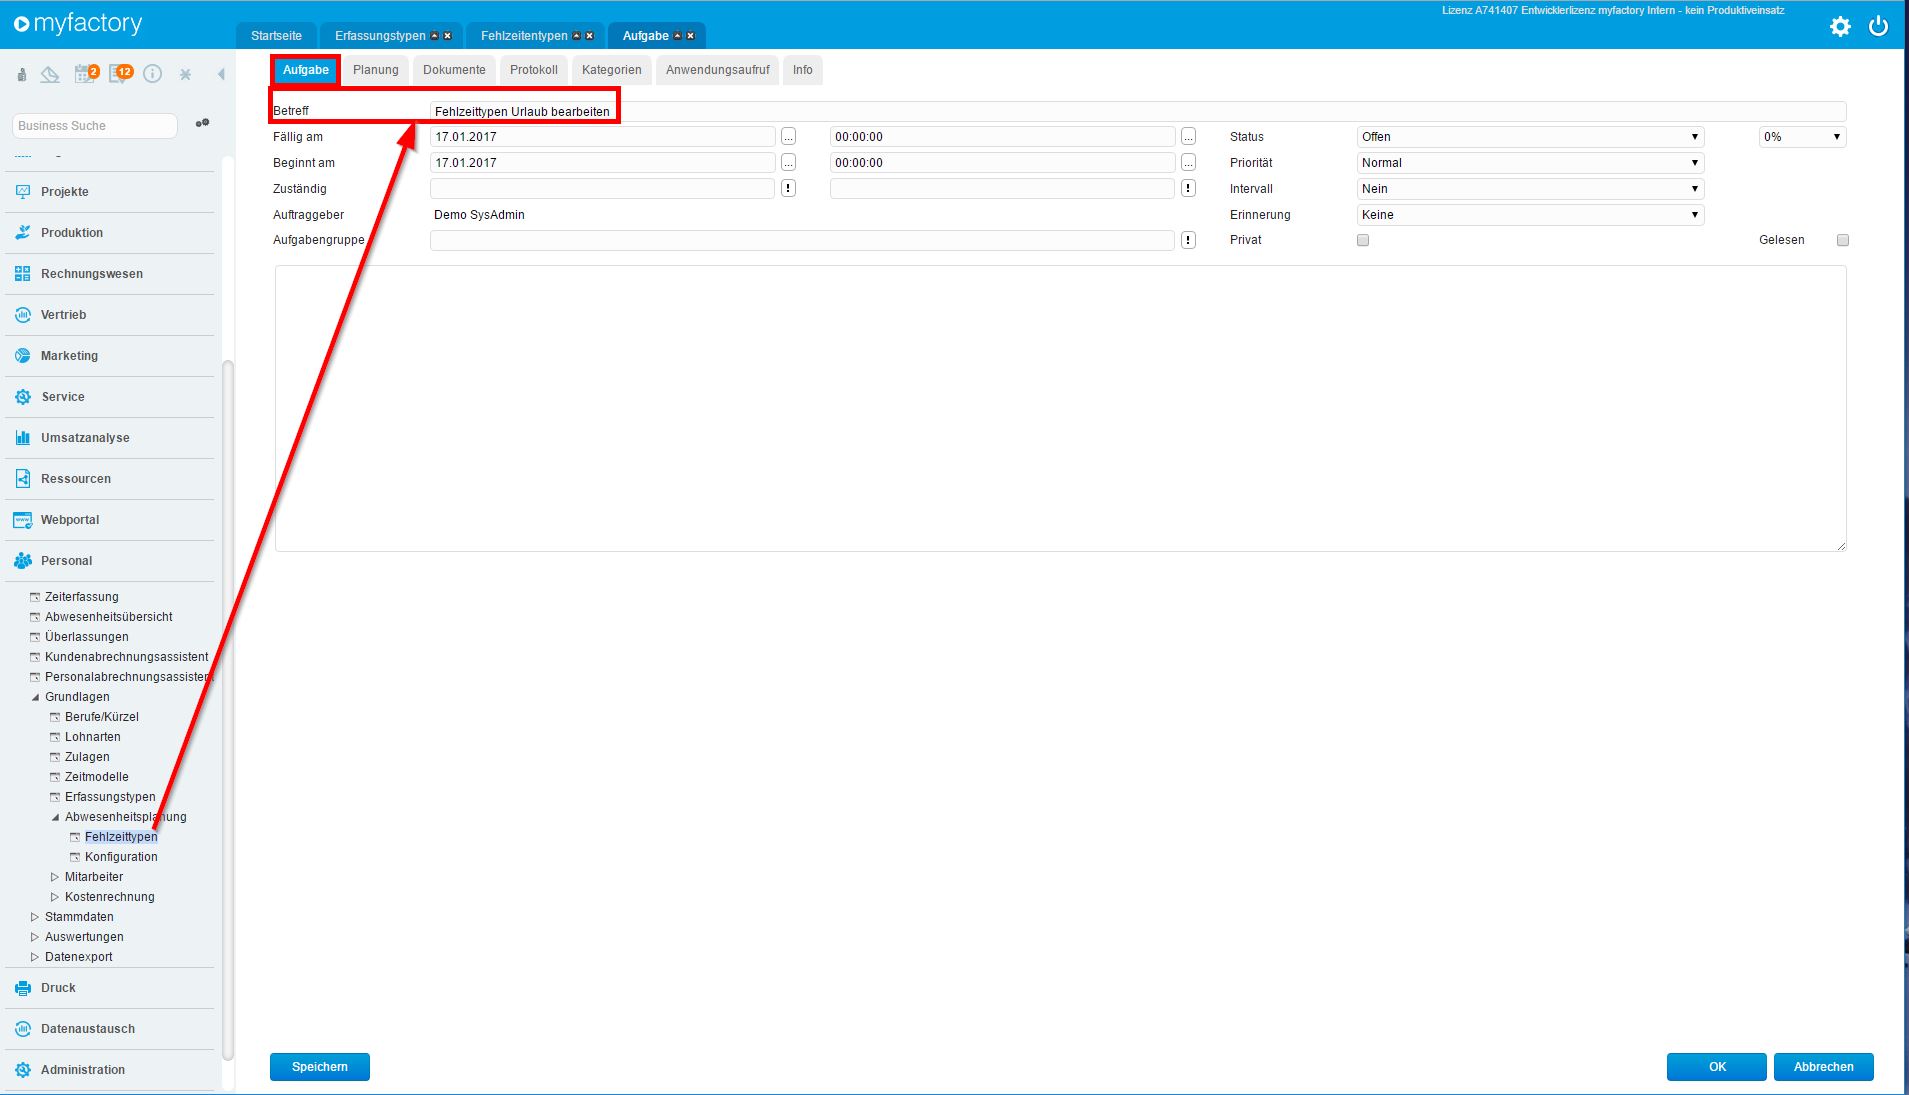Click the envelope mail icon in sidebar toolbar
This screenshot has width=1909, height=1095.
pyautogui.click(x=50, y=74)
